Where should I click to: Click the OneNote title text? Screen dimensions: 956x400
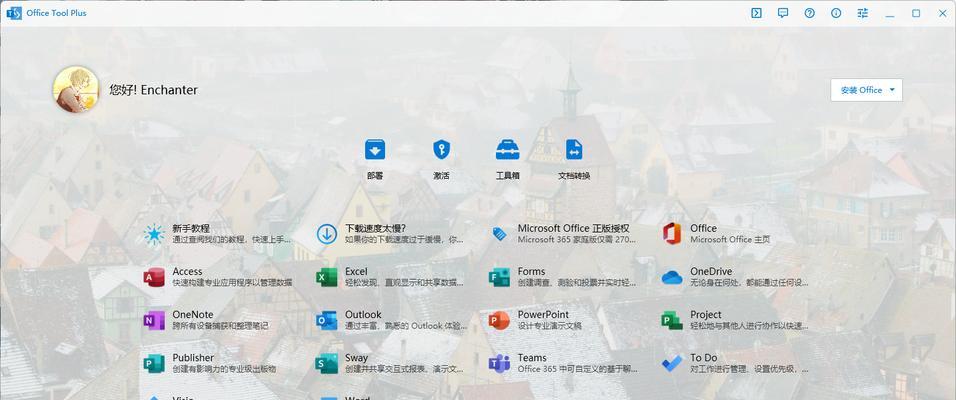[x=193, y=315]
